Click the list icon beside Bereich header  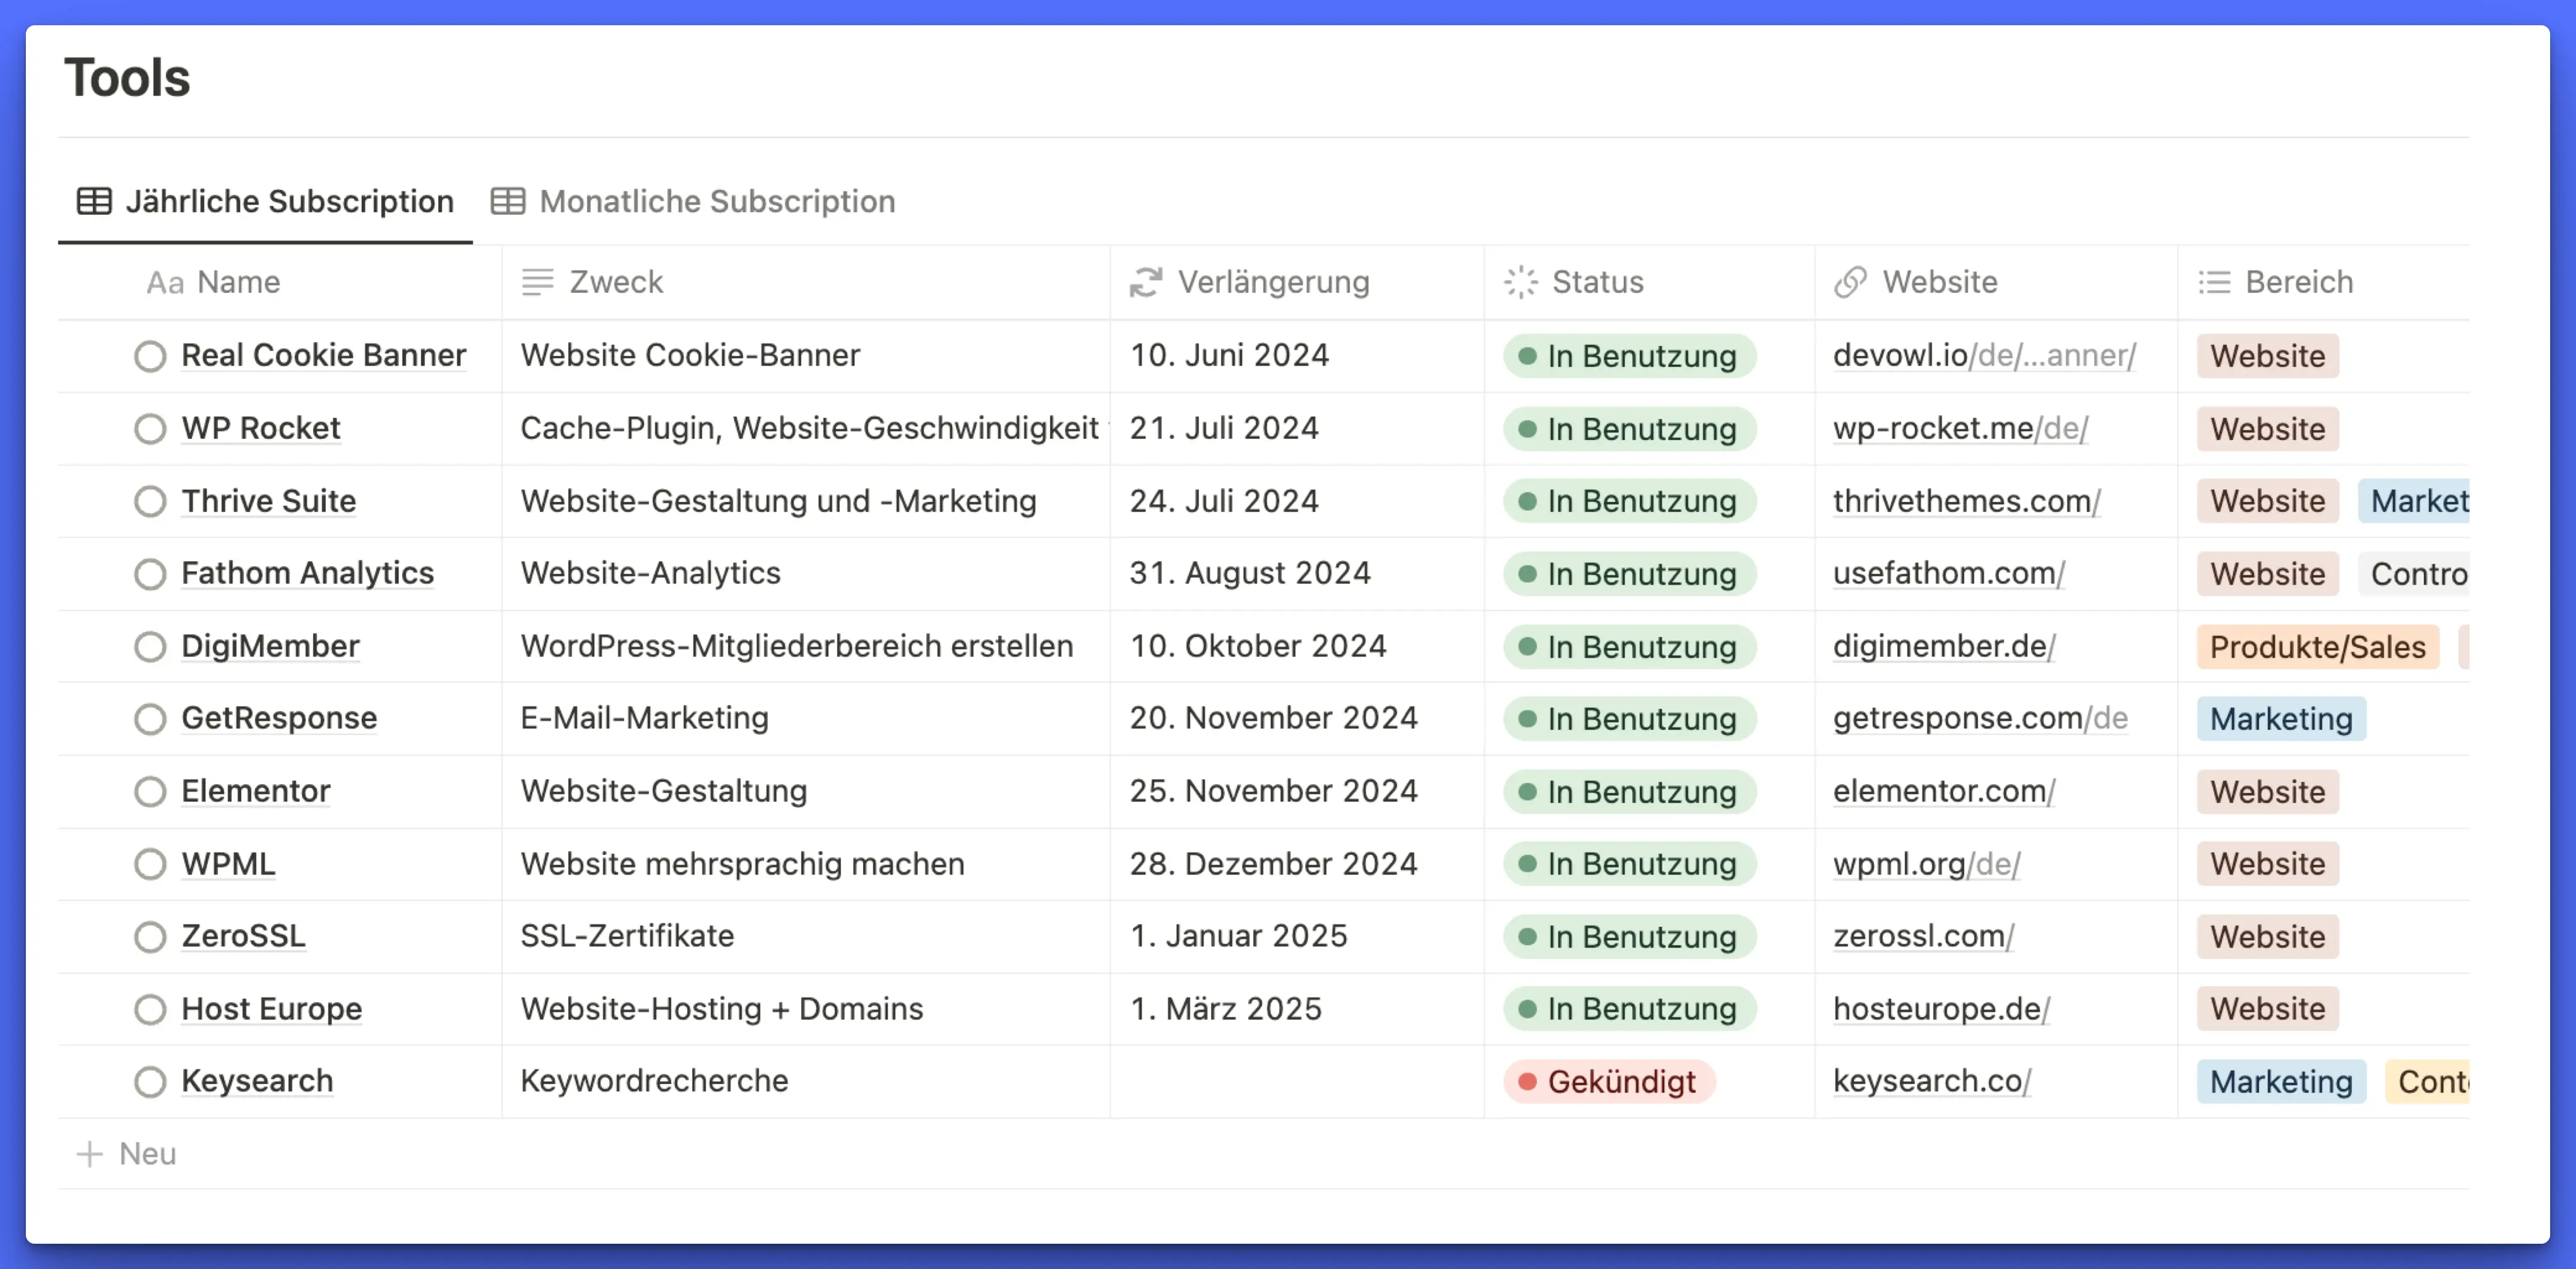pos(2214,283)
